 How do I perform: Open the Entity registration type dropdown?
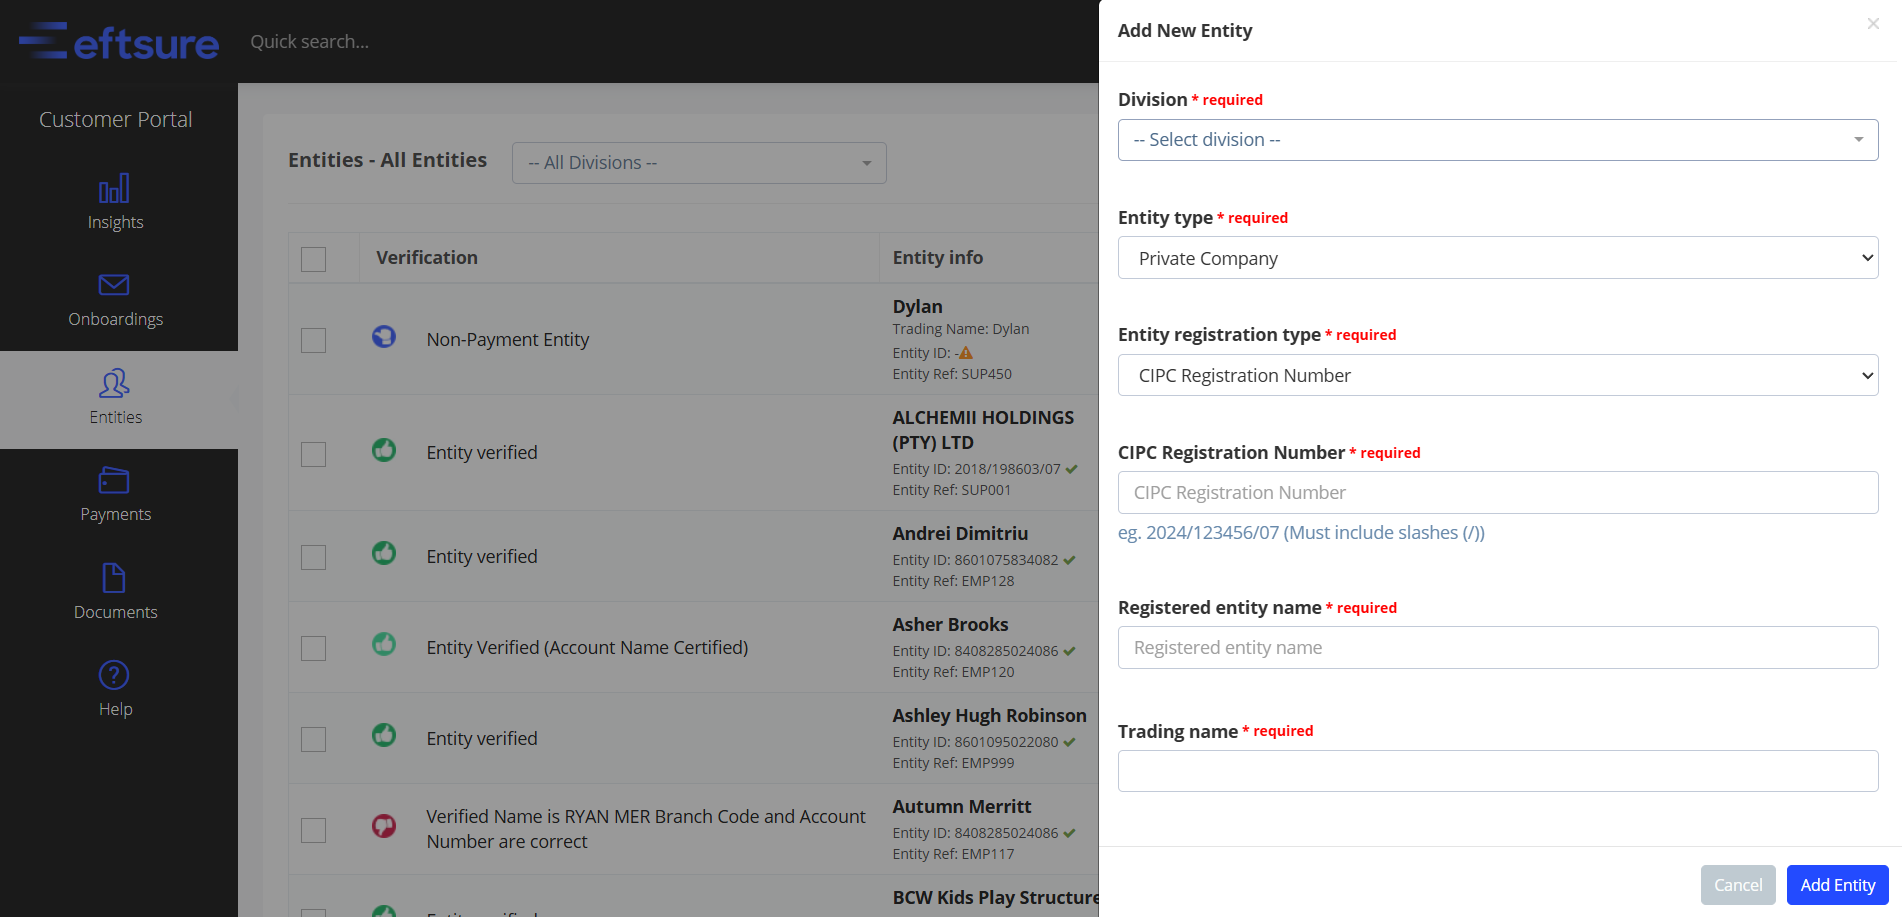1498,375
